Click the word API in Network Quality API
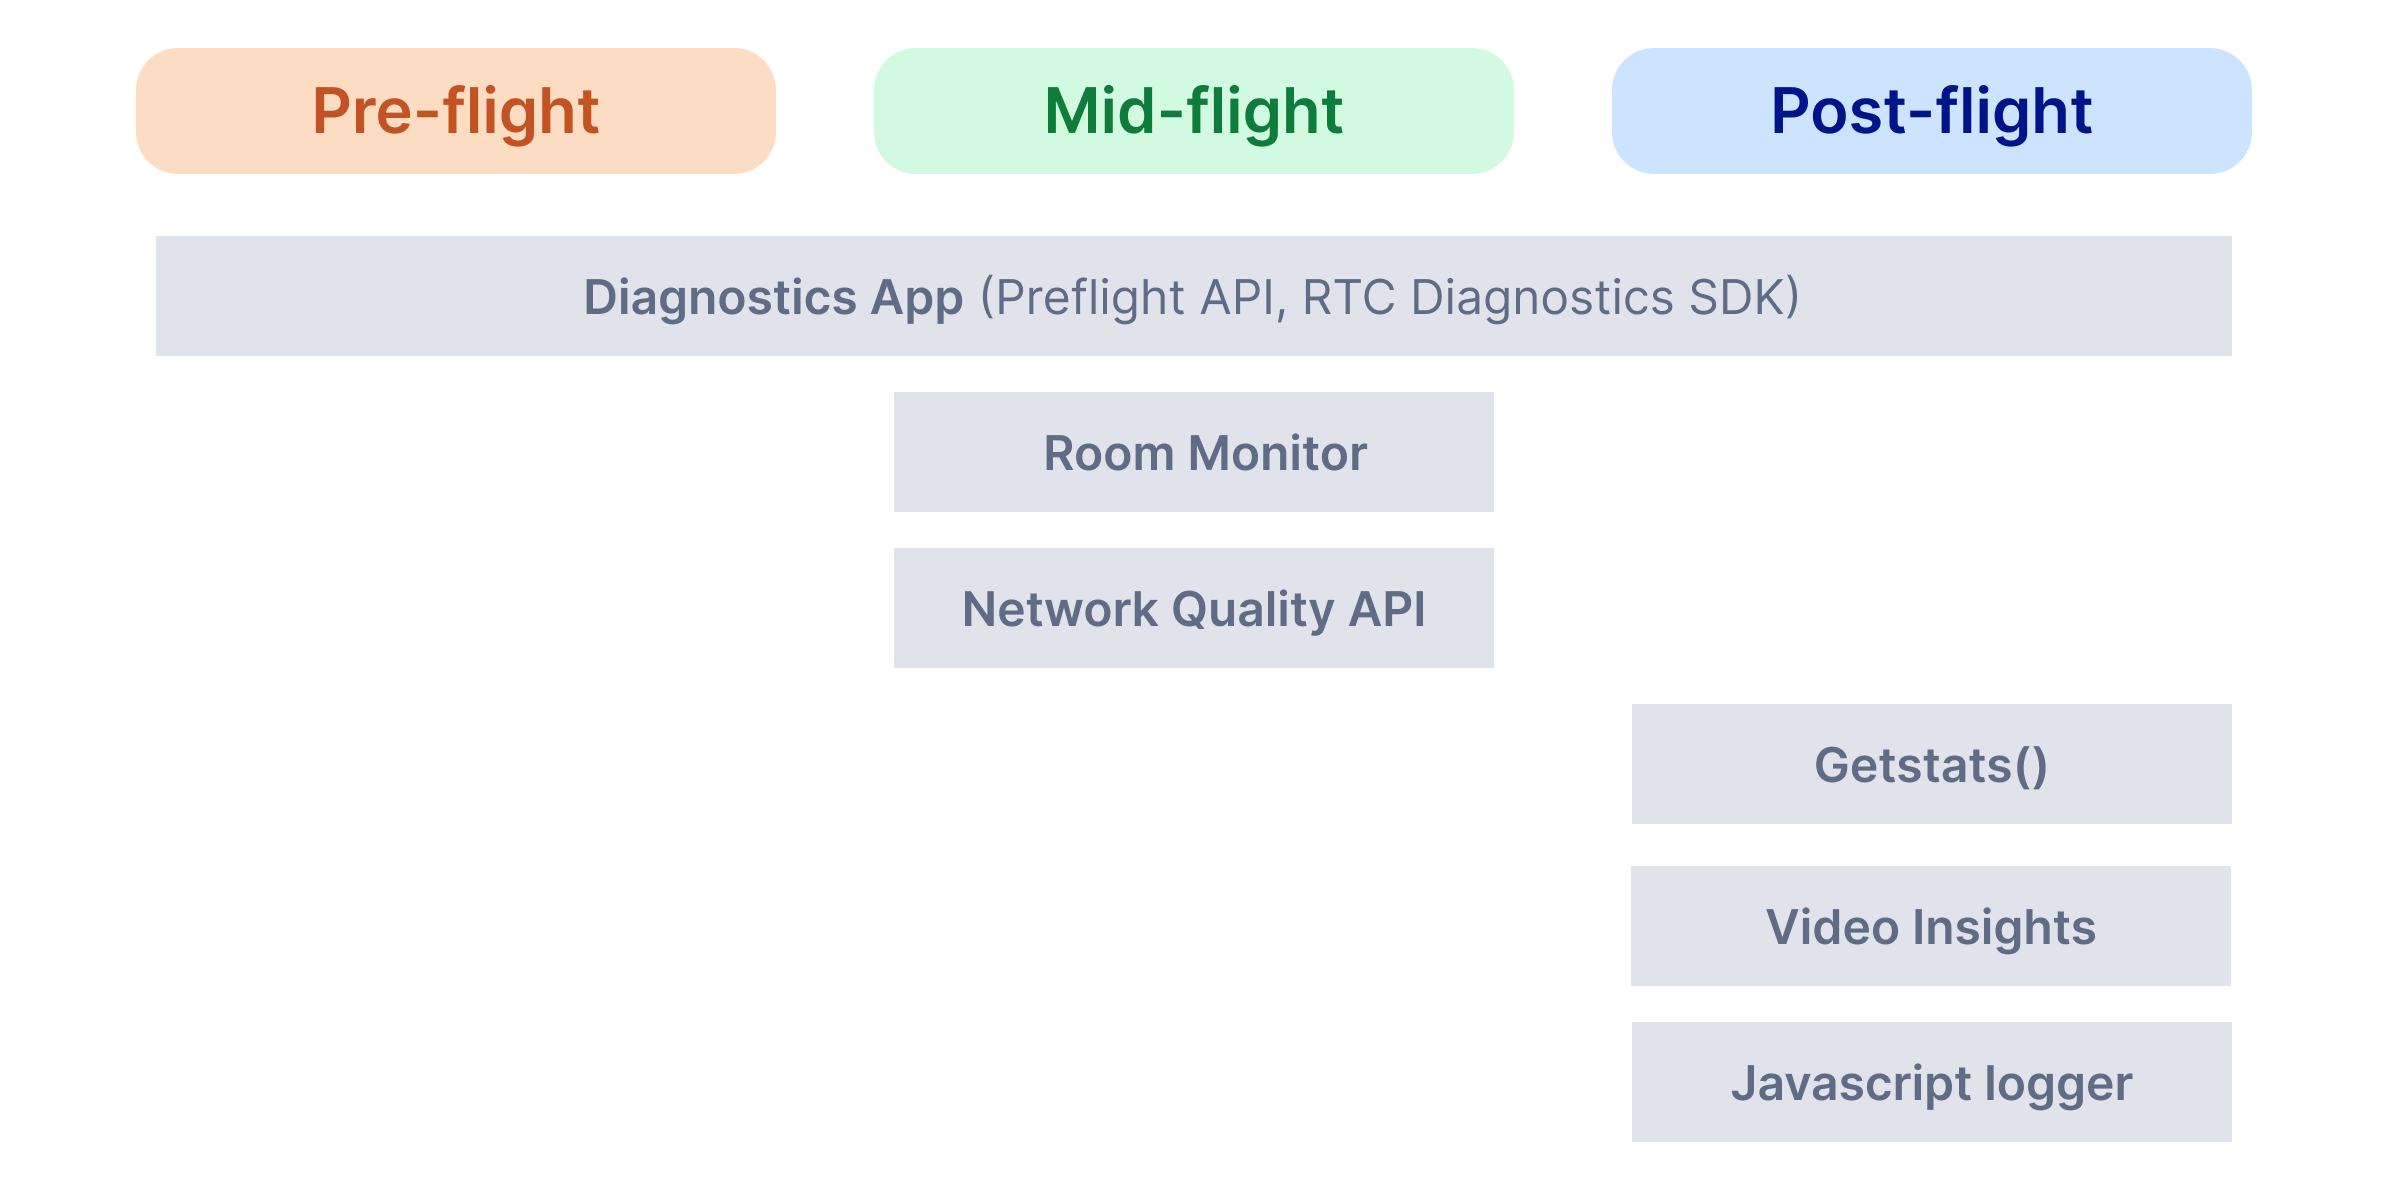This screenshot has height=1188, width=2390. pos(1387,610)
